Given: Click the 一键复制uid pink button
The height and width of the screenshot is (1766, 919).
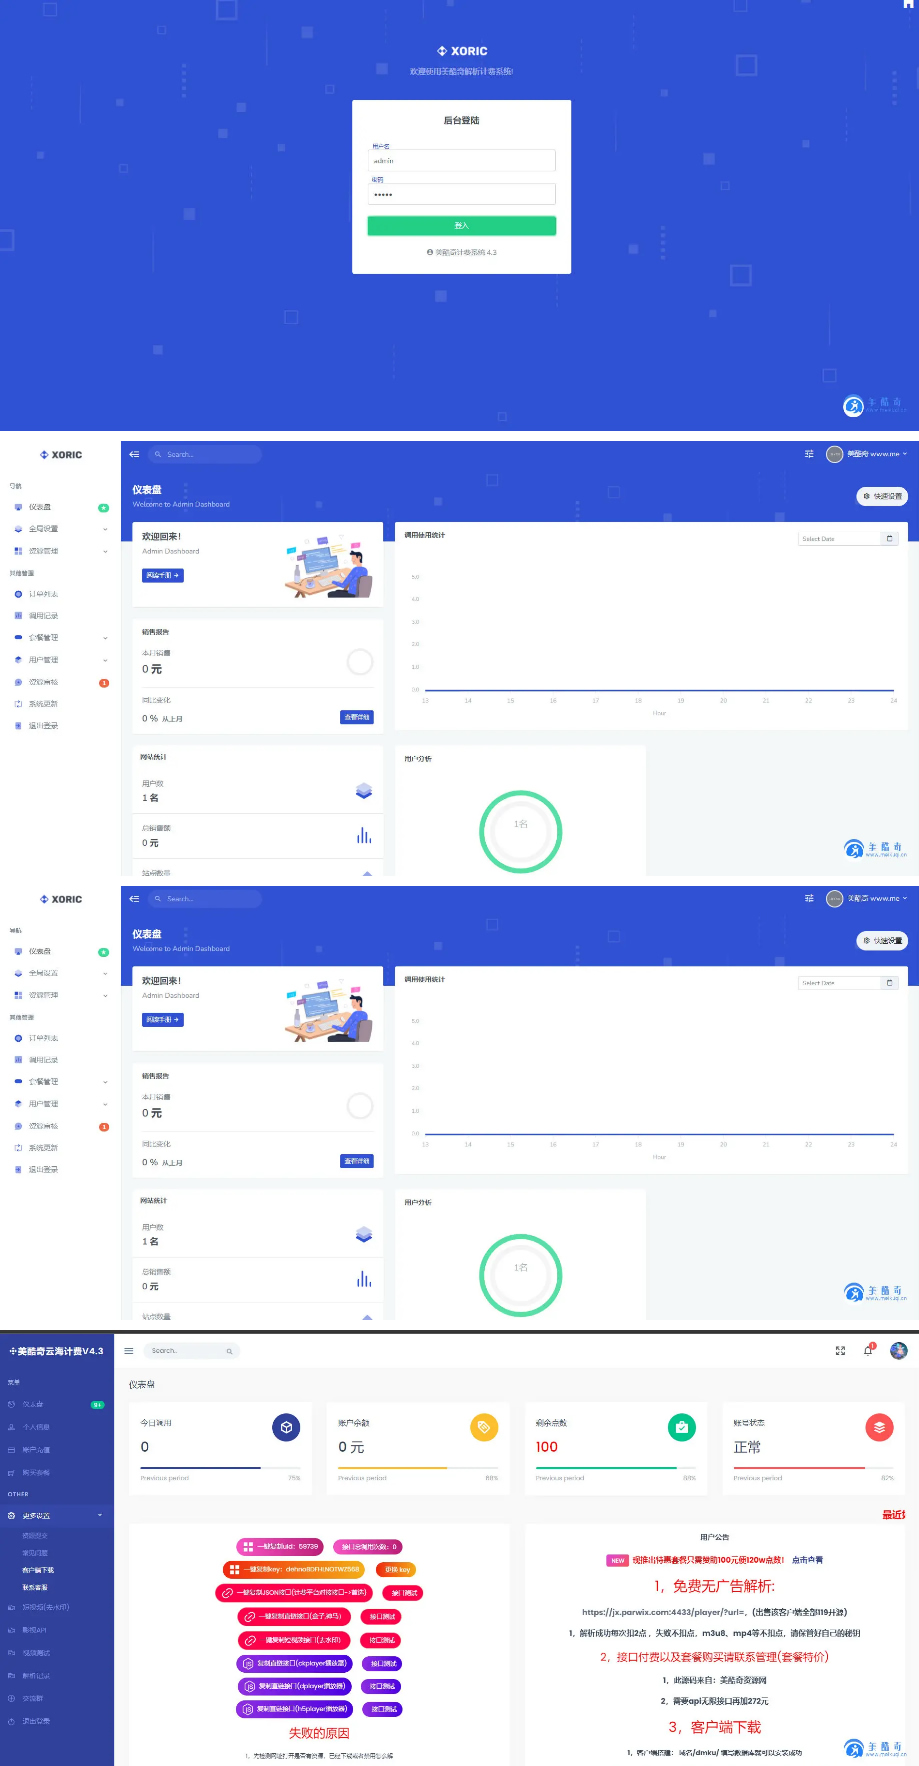Looking at the screenshot, I should [x=280, y=1547].
